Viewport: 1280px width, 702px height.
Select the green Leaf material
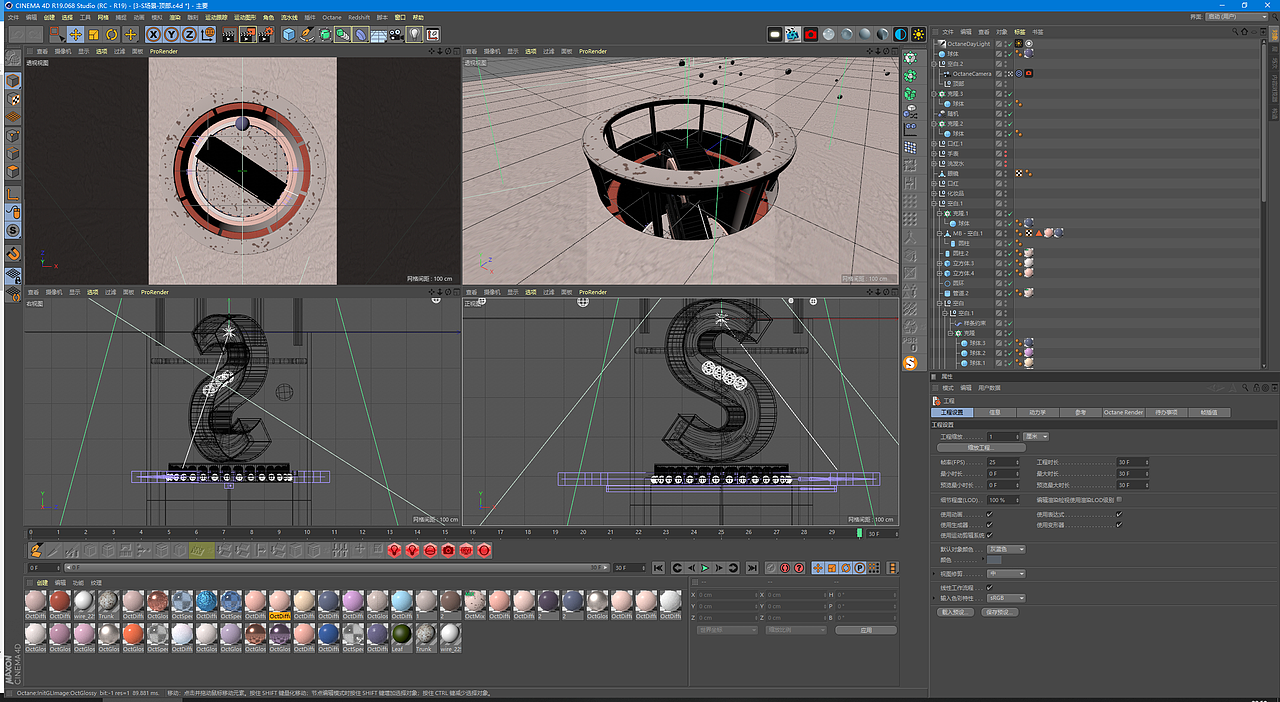pyautogui.click(x=401, y=636)
